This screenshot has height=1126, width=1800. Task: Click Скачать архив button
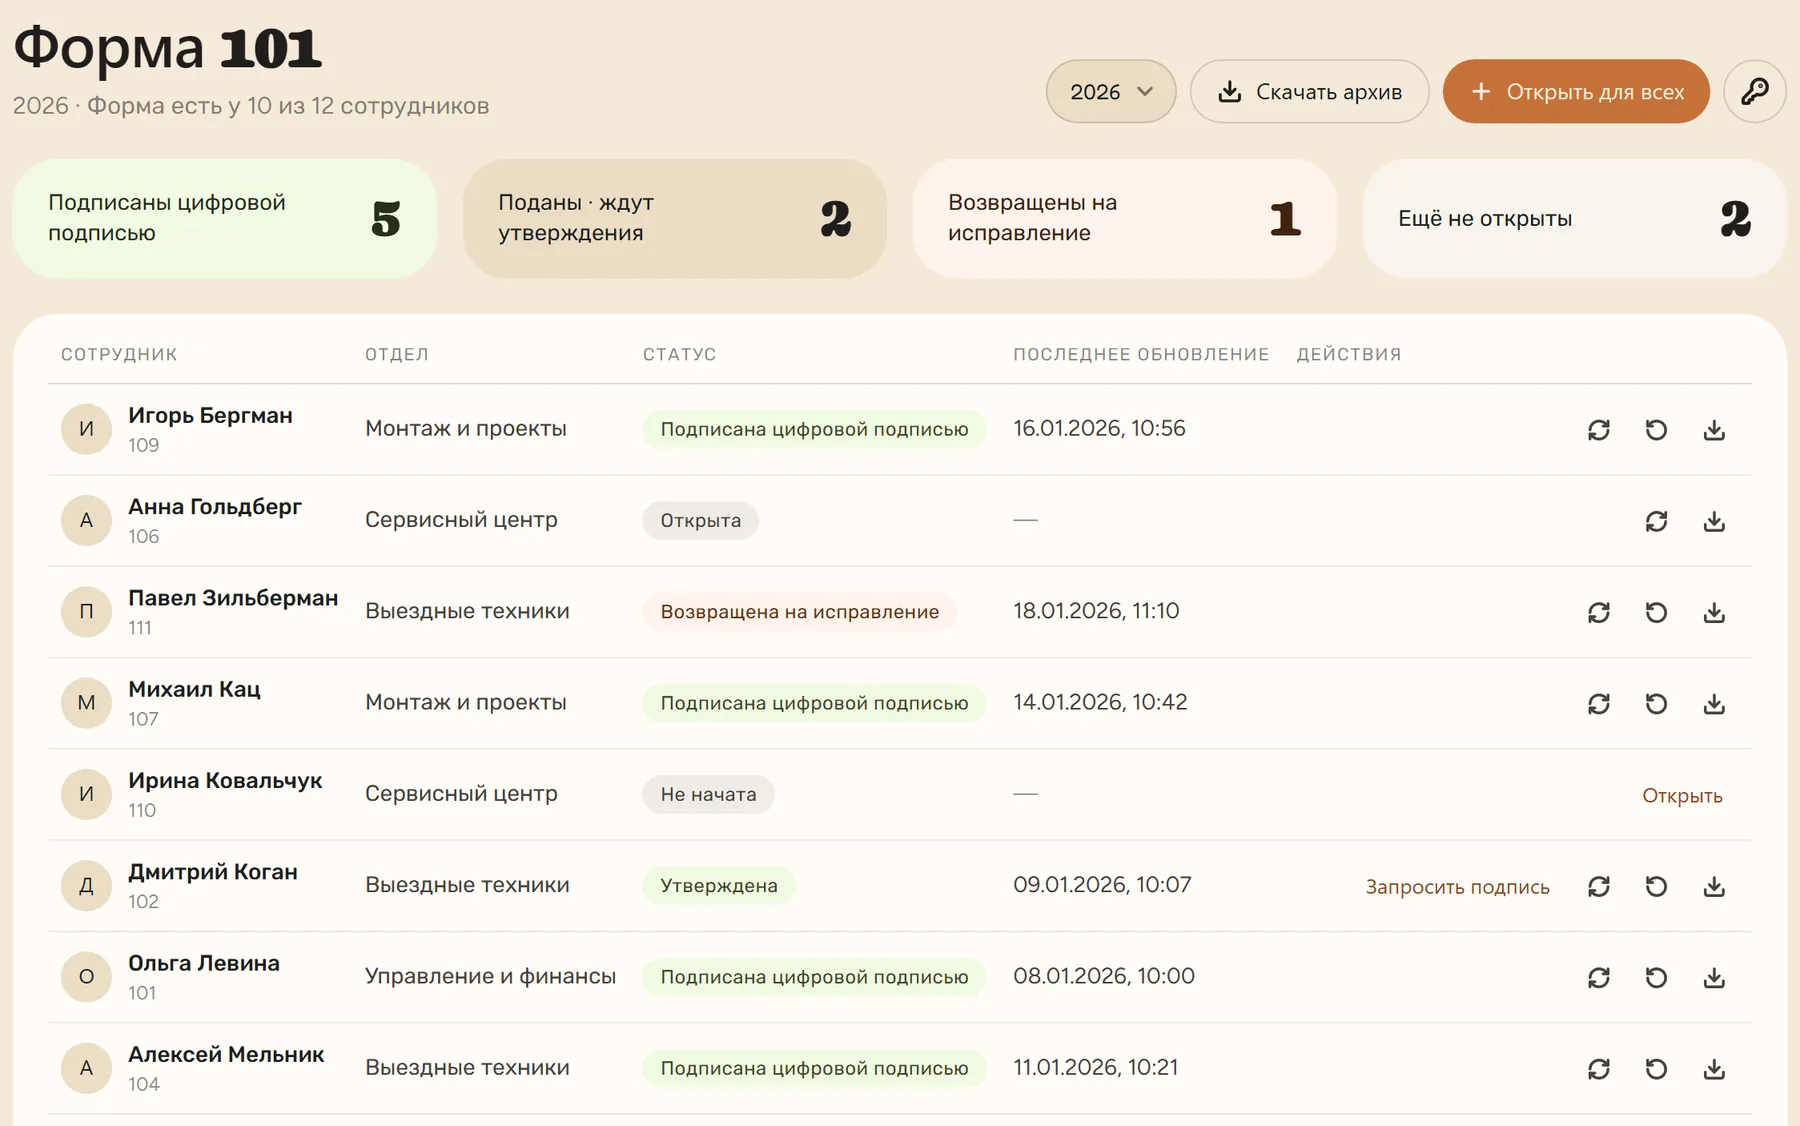pos(1309,91)
